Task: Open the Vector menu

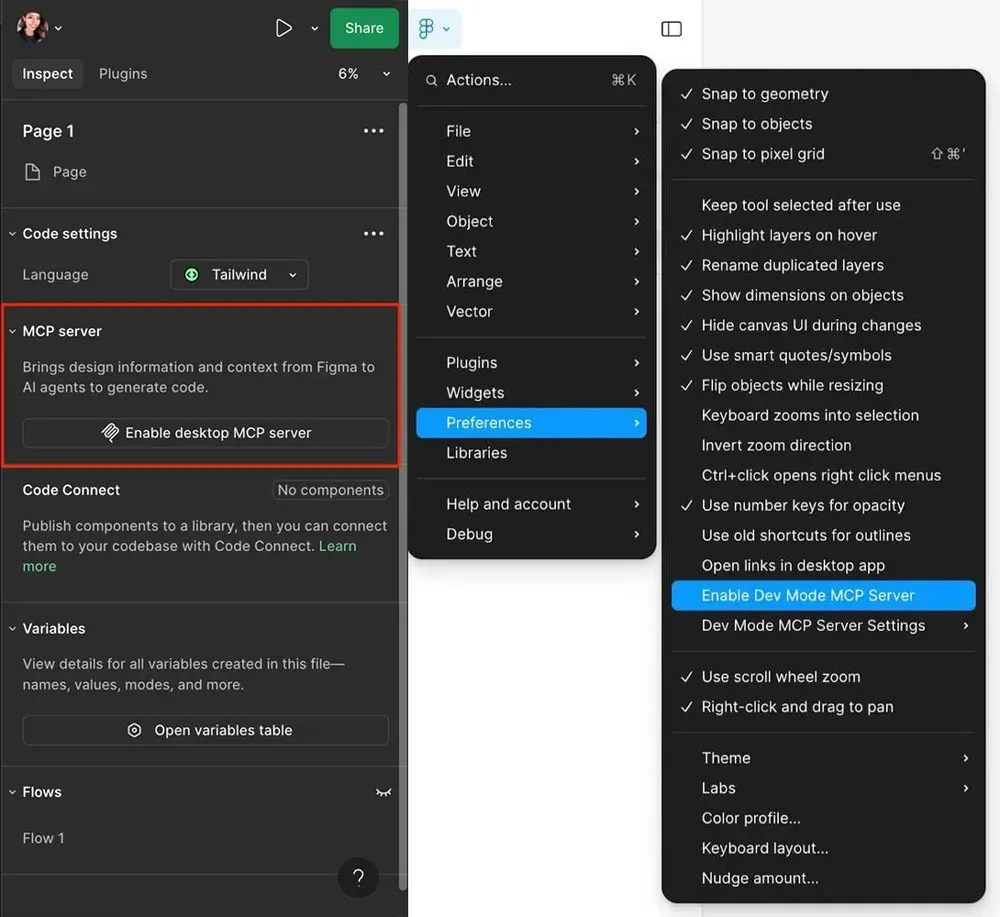Action: point(531,311)
